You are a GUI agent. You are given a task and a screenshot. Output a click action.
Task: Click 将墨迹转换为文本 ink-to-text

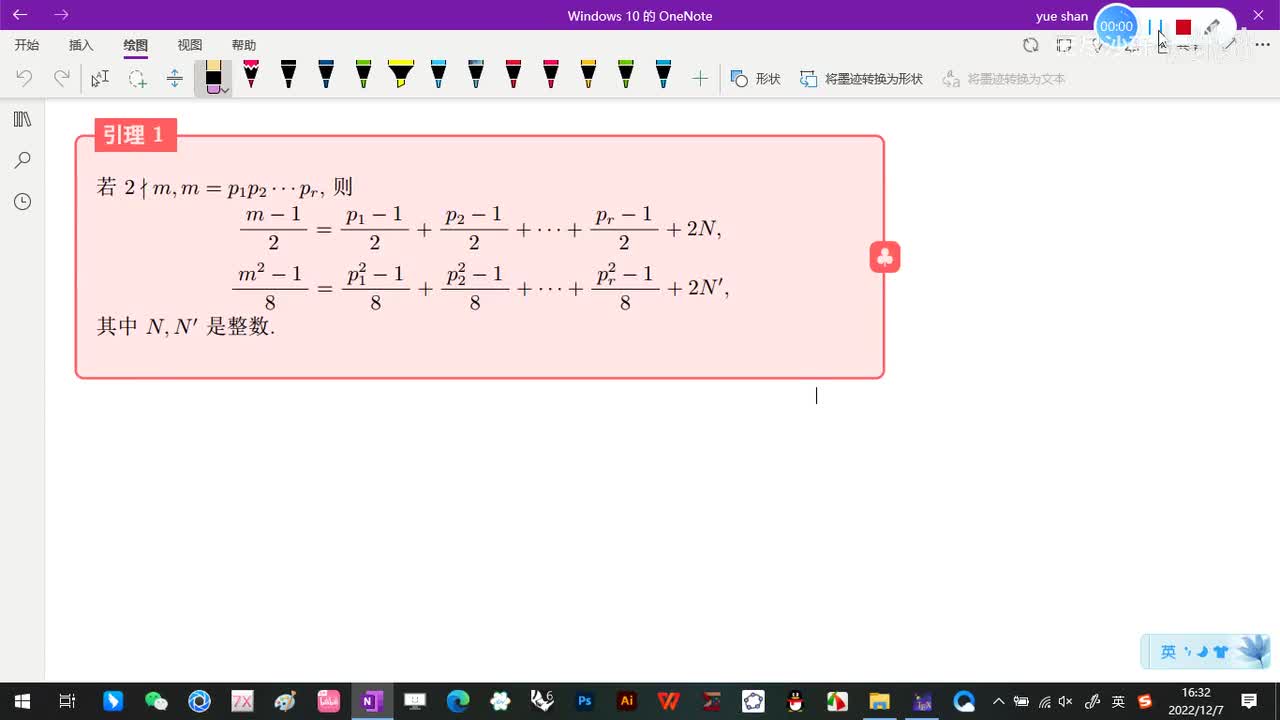tap(1004, 78)
